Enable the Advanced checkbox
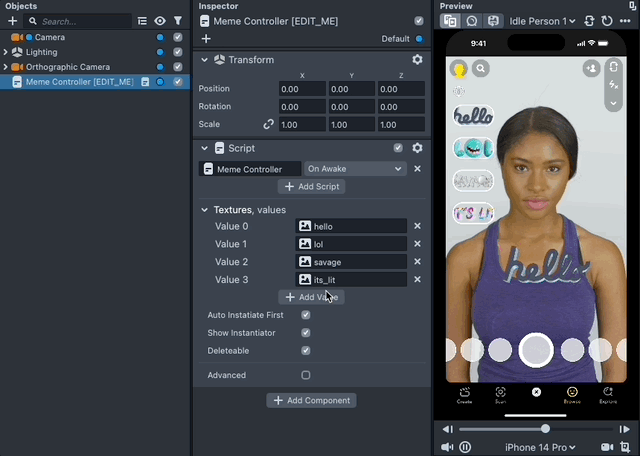 pyautogui.click(x=306, y=375)
